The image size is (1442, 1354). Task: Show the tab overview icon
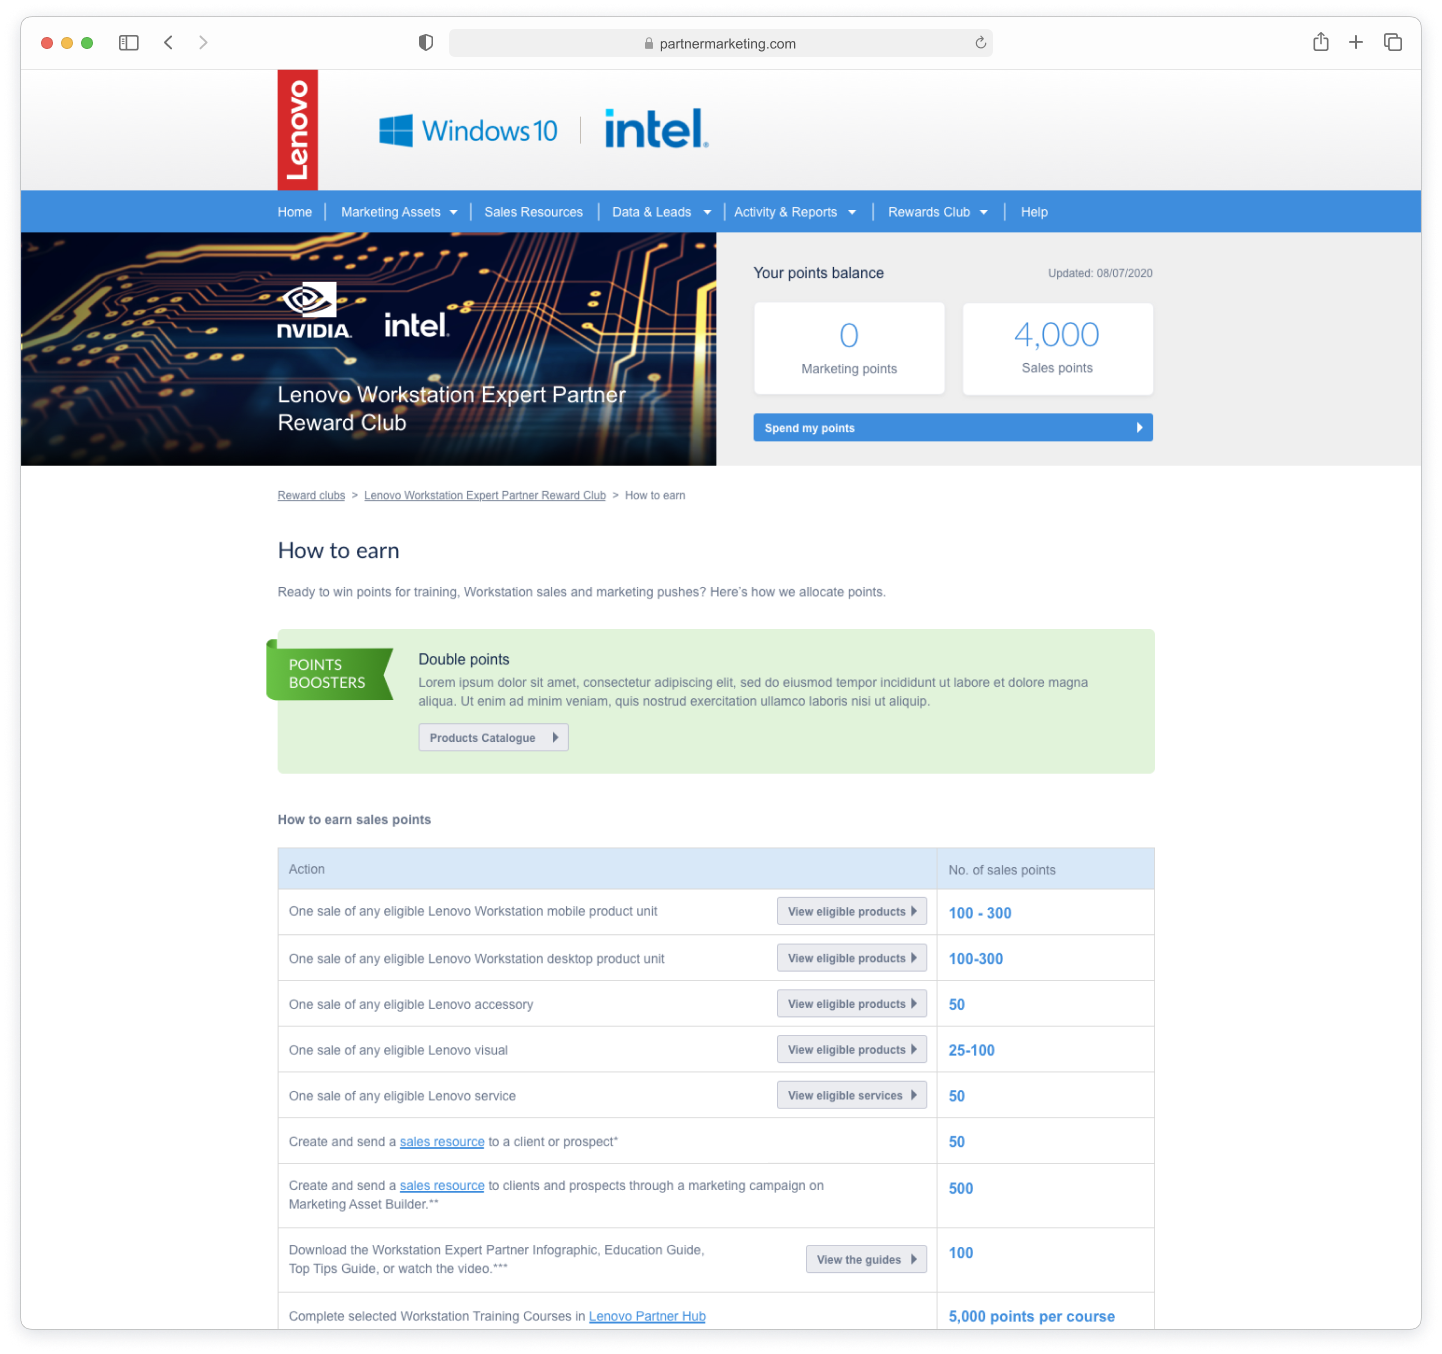[1392, 42]
